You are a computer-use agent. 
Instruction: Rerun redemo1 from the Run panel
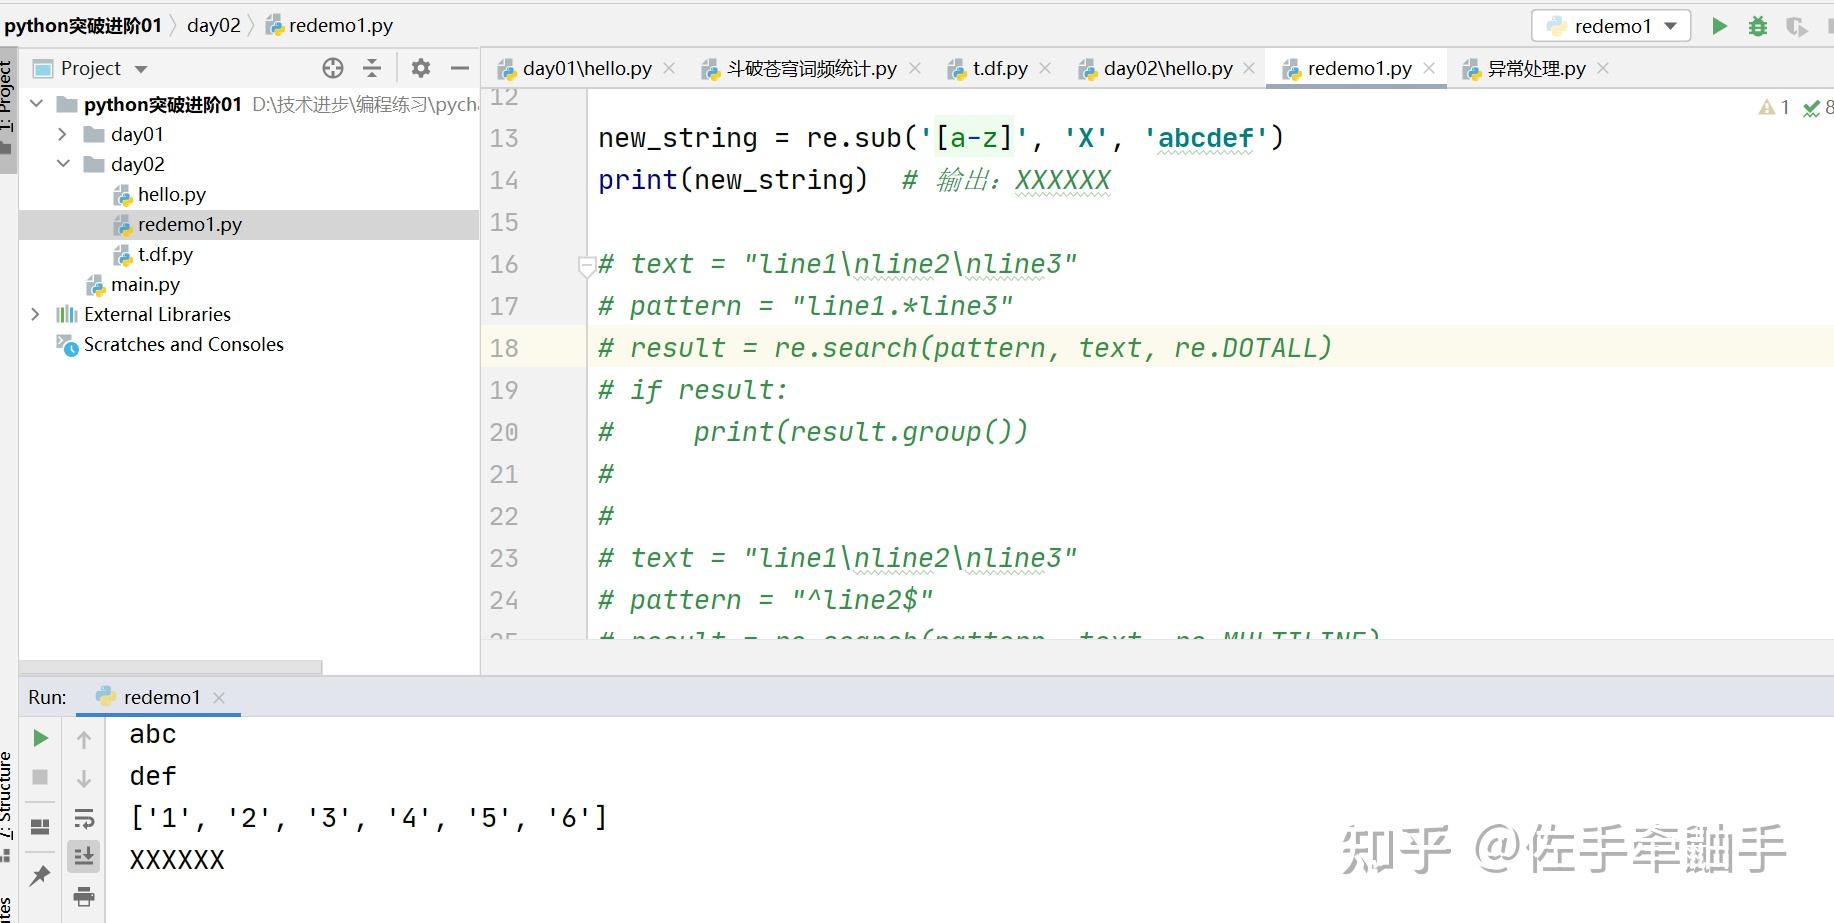click(x=40, y=738)
